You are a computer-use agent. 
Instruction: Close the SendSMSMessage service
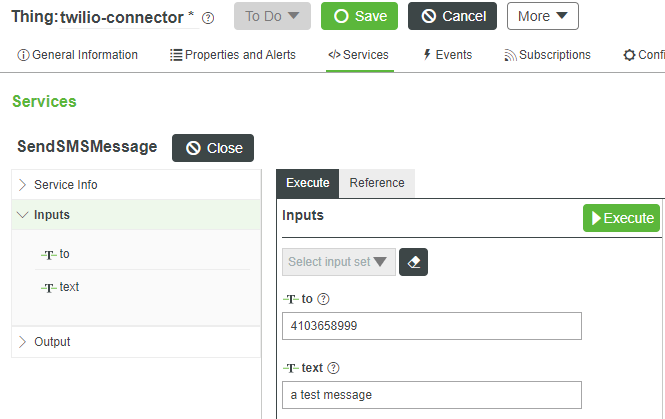(x=213, y=148)
